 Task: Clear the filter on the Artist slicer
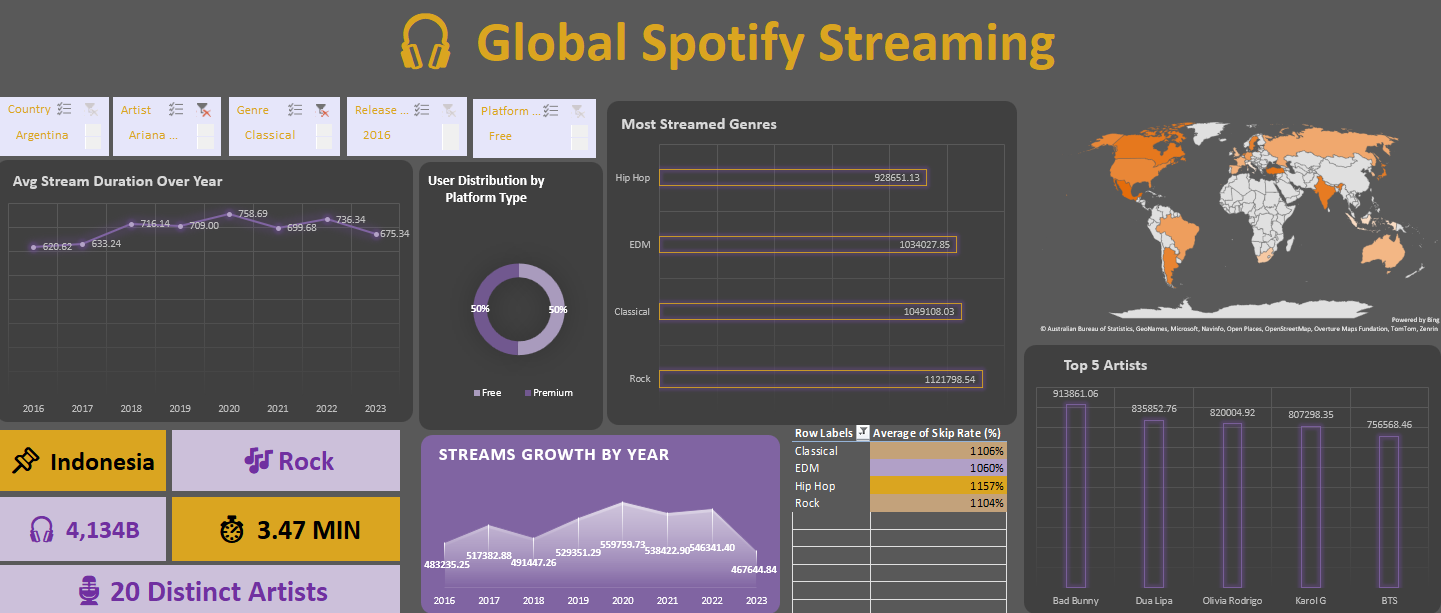click(x=204, y=110)
